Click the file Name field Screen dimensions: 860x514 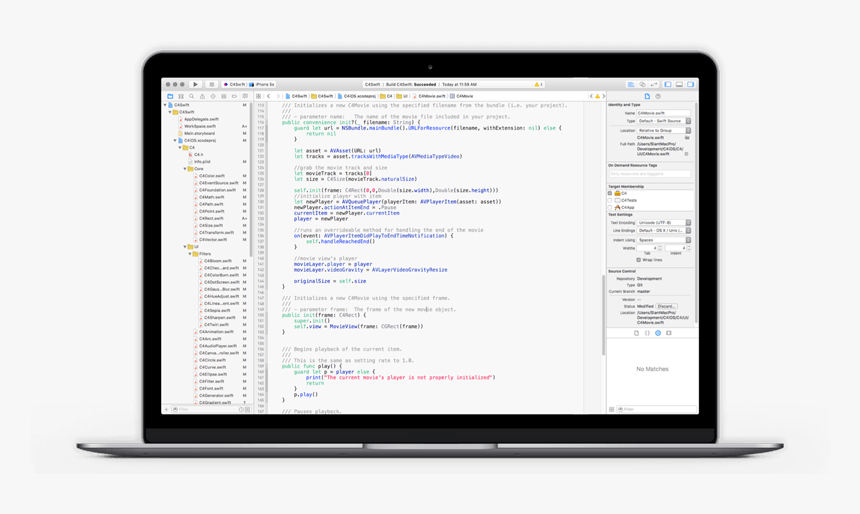tap(664, 113)
